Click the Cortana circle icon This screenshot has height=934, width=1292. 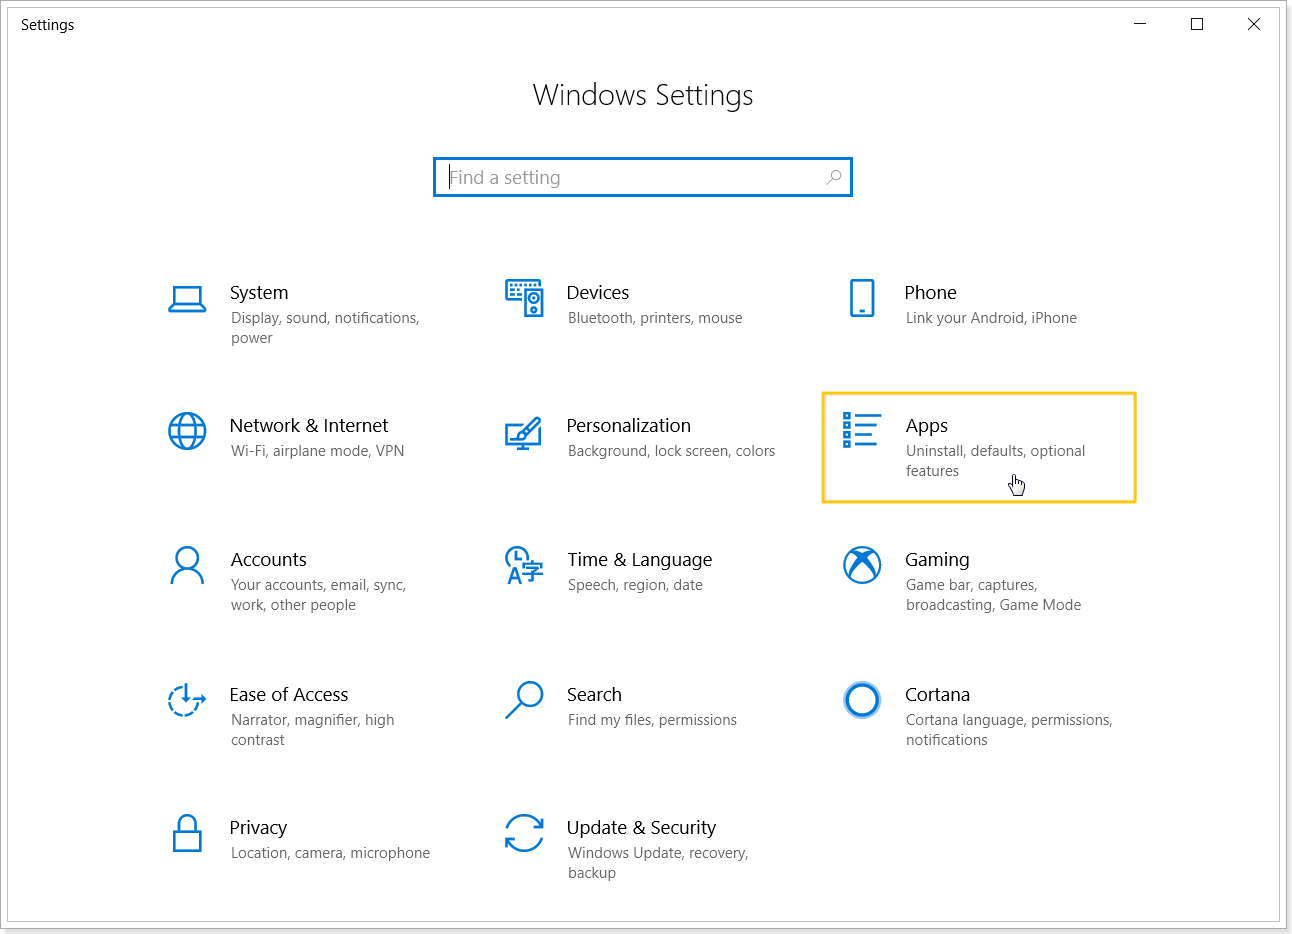coord(862,700)
